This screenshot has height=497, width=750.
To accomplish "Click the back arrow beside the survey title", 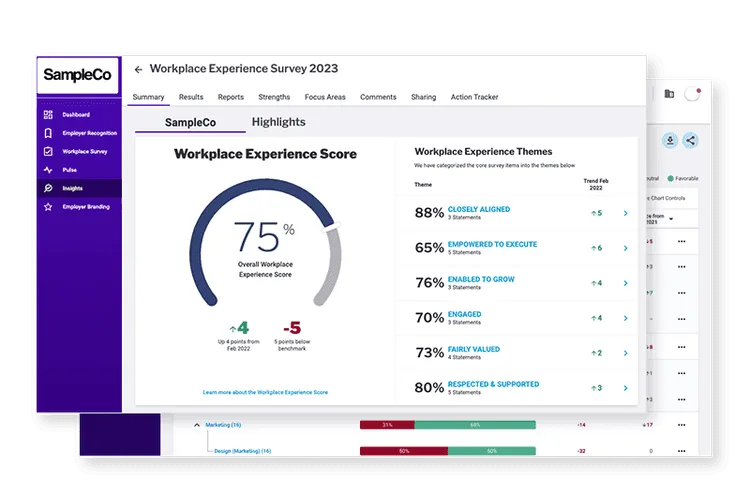I will [138, 70].
